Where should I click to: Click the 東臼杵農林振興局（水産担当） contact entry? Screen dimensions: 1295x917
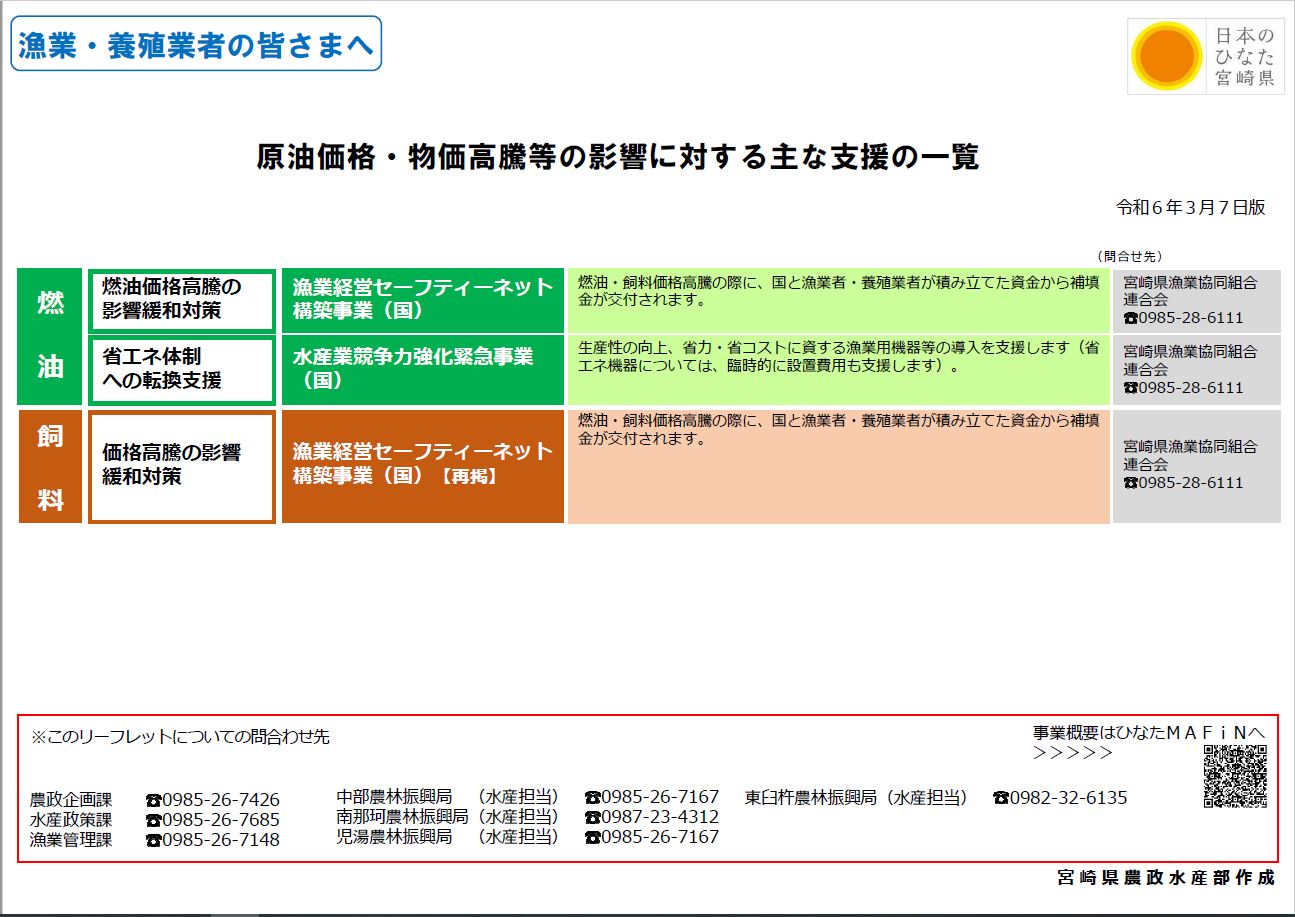(x=856, y=798)
